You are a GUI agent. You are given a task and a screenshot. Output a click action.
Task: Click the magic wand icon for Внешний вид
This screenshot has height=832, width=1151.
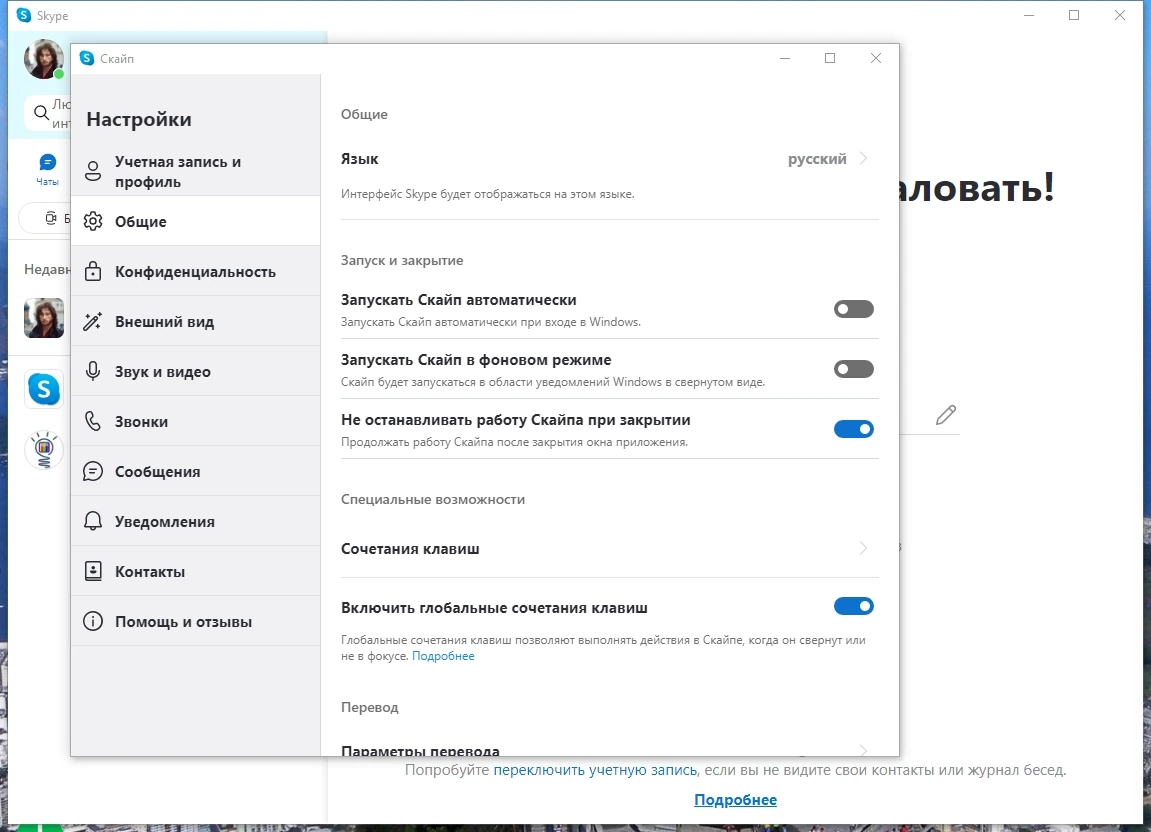tap(92, 321)
